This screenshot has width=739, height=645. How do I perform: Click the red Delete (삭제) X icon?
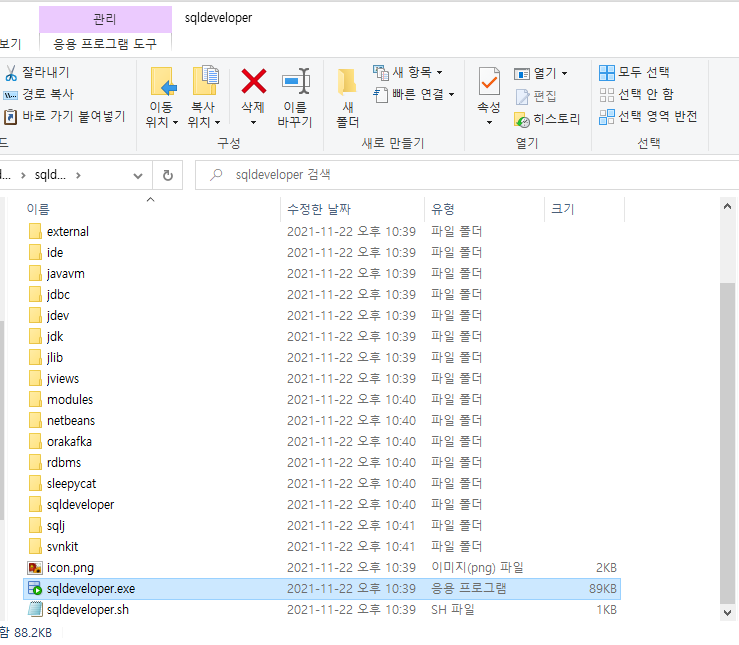(254, 81)
